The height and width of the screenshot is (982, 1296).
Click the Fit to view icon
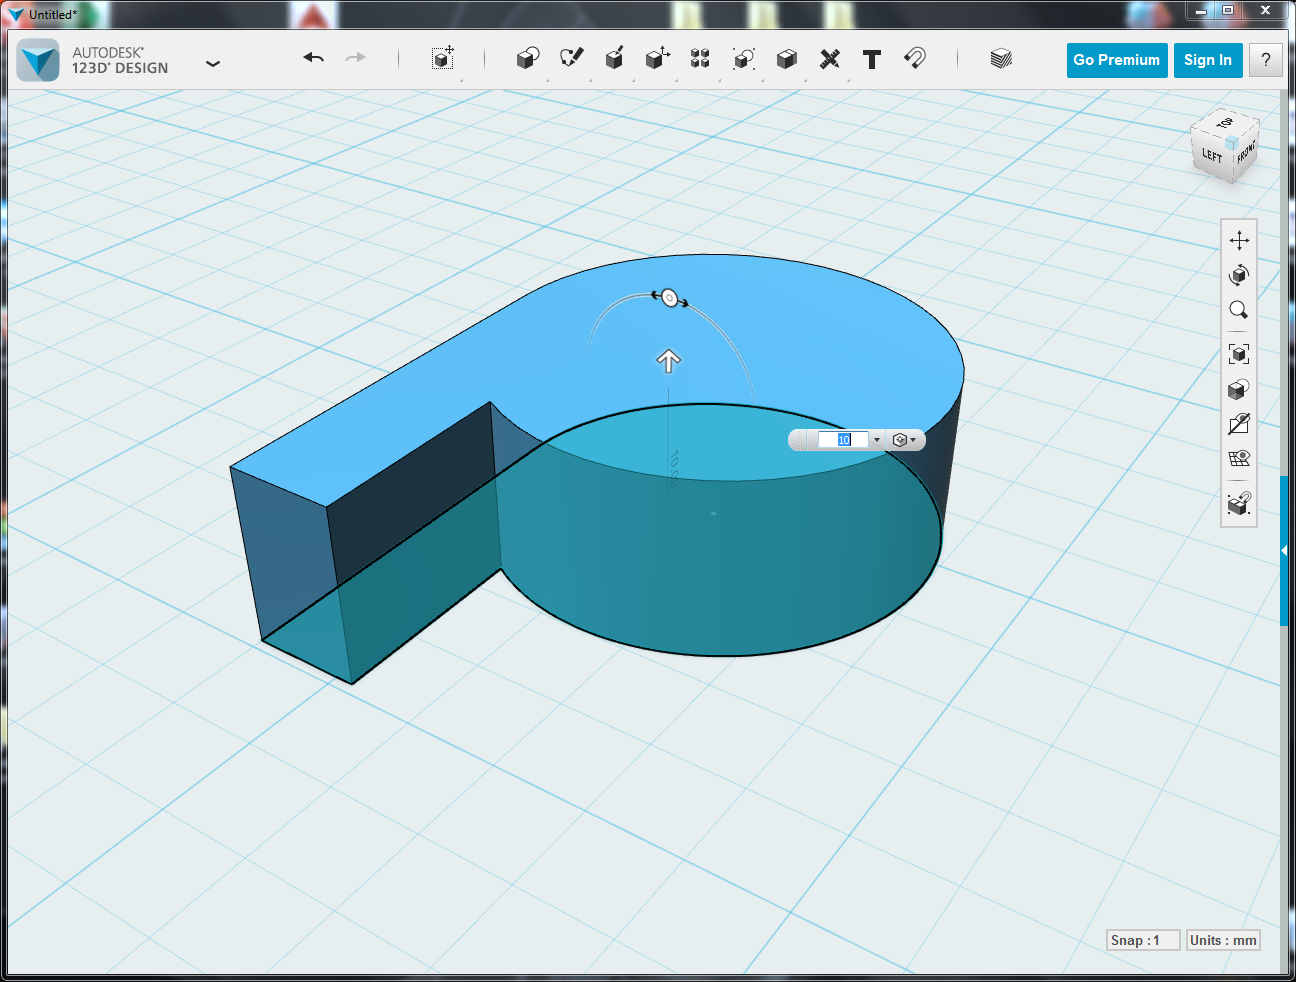pos(1239,354)
